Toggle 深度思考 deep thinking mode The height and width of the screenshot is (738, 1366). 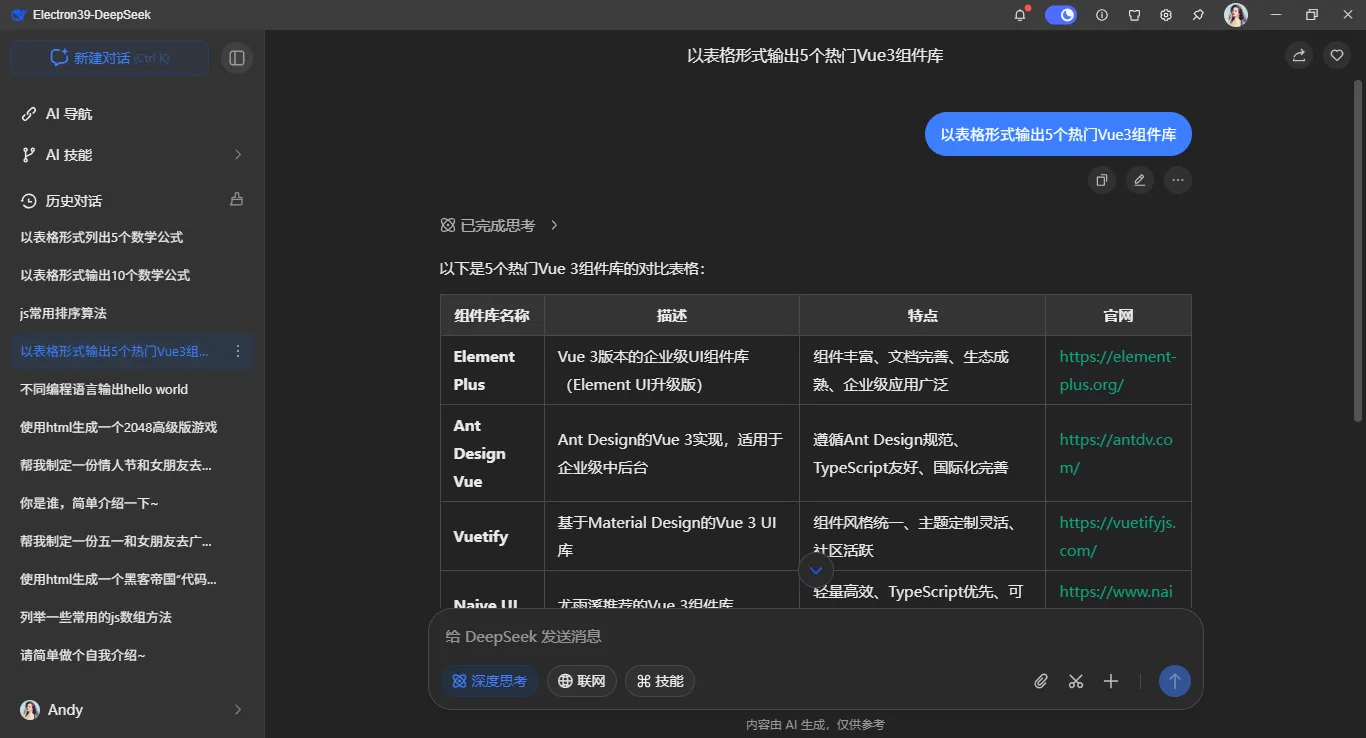click(489, 681)
